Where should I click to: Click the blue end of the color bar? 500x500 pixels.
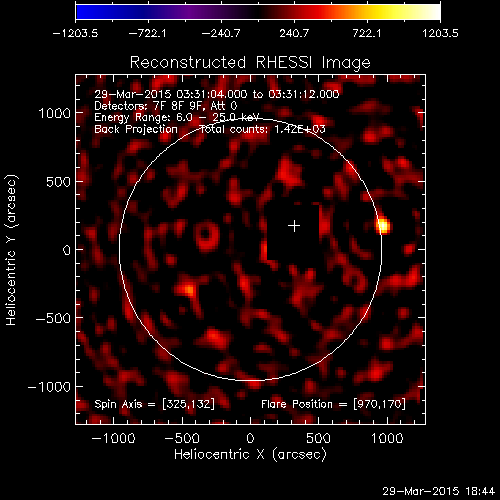tap(83, 12)
